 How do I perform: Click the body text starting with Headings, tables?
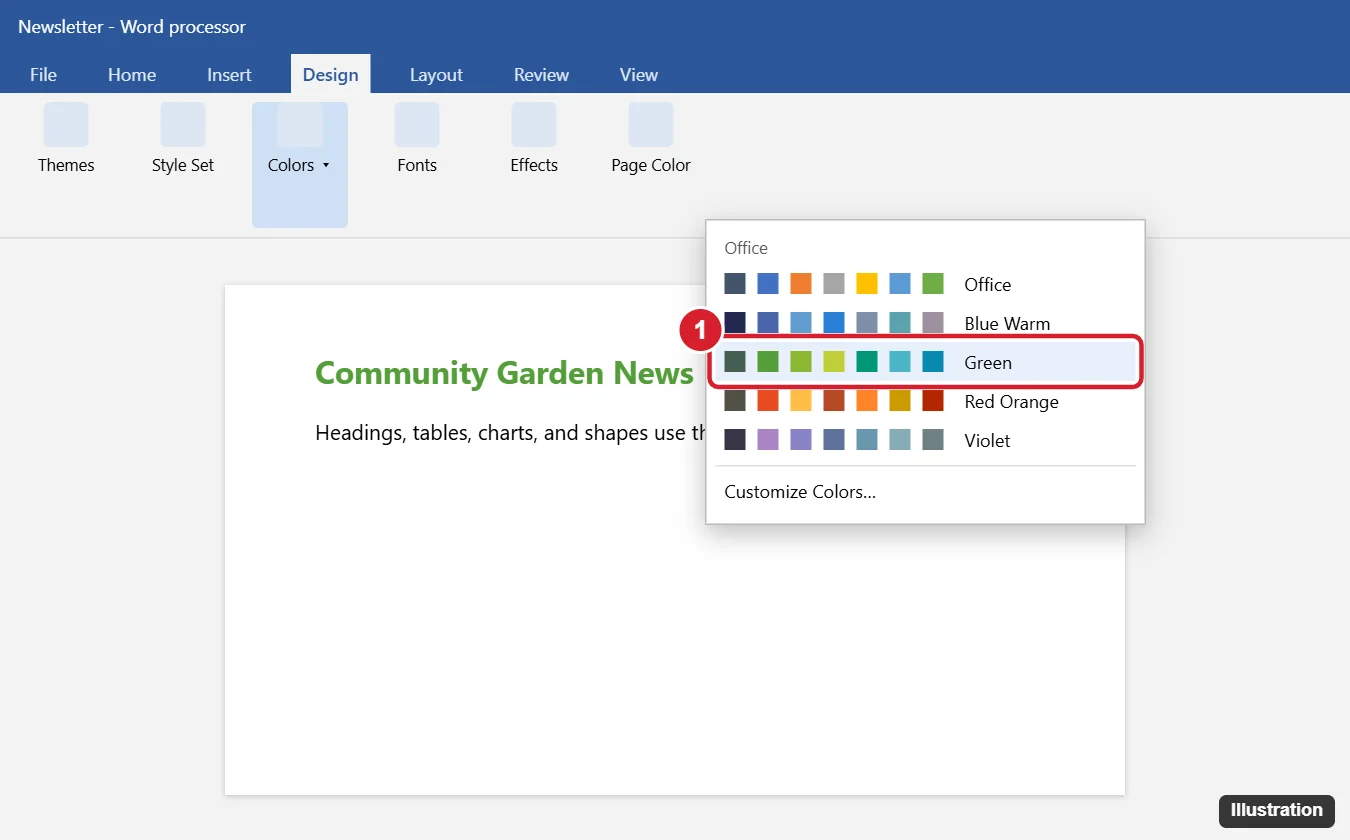(510, 433)
